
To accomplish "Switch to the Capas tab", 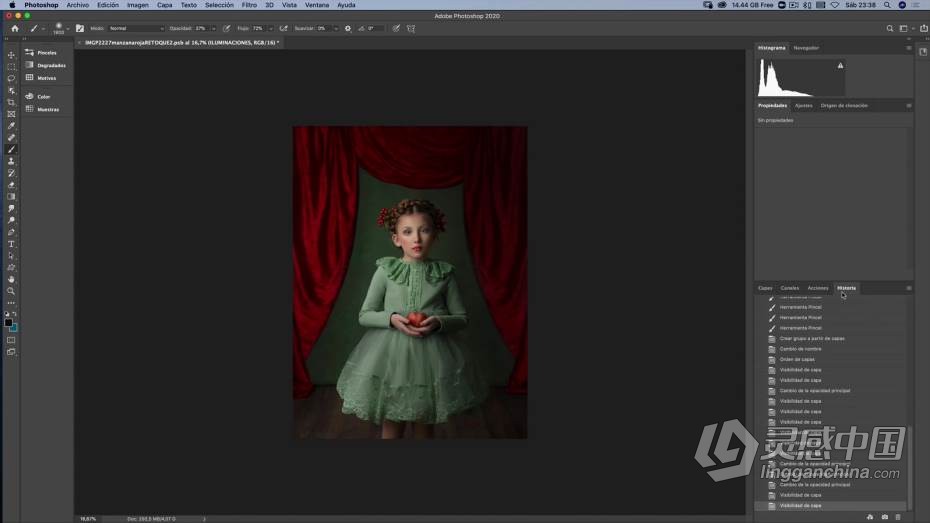I will pos(765,288).
